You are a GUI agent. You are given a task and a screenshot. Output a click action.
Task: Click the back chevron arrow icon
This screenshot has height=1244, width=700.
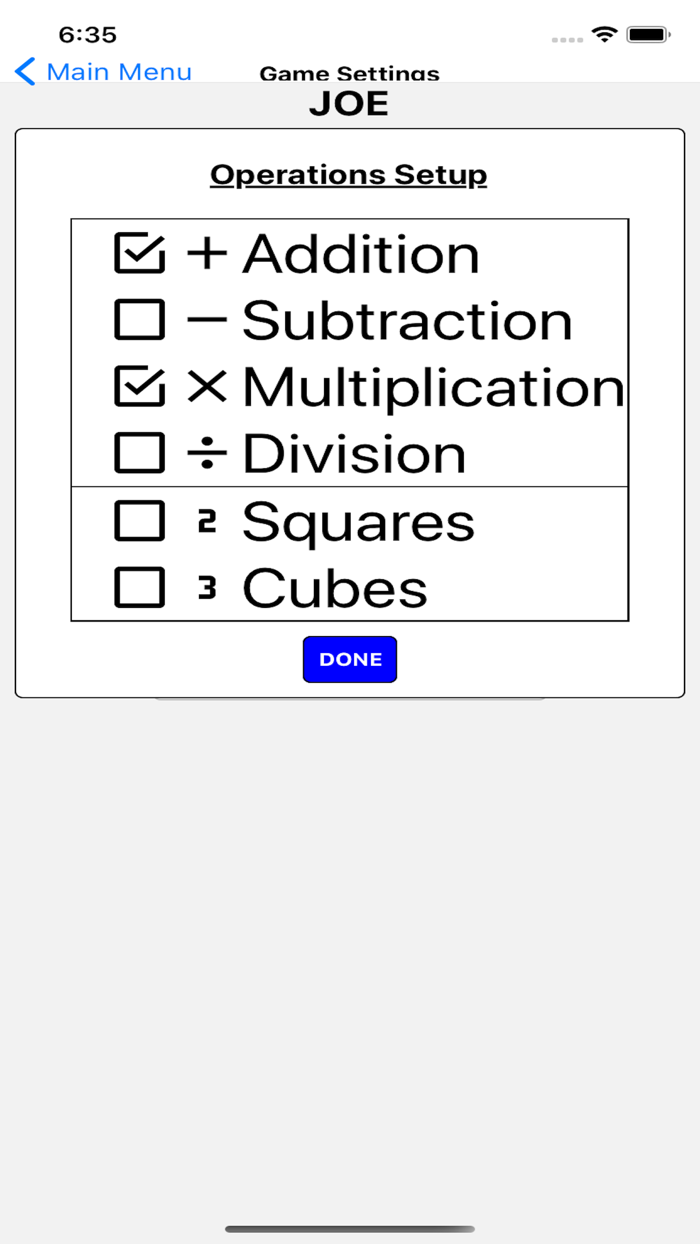click(25, 71)
